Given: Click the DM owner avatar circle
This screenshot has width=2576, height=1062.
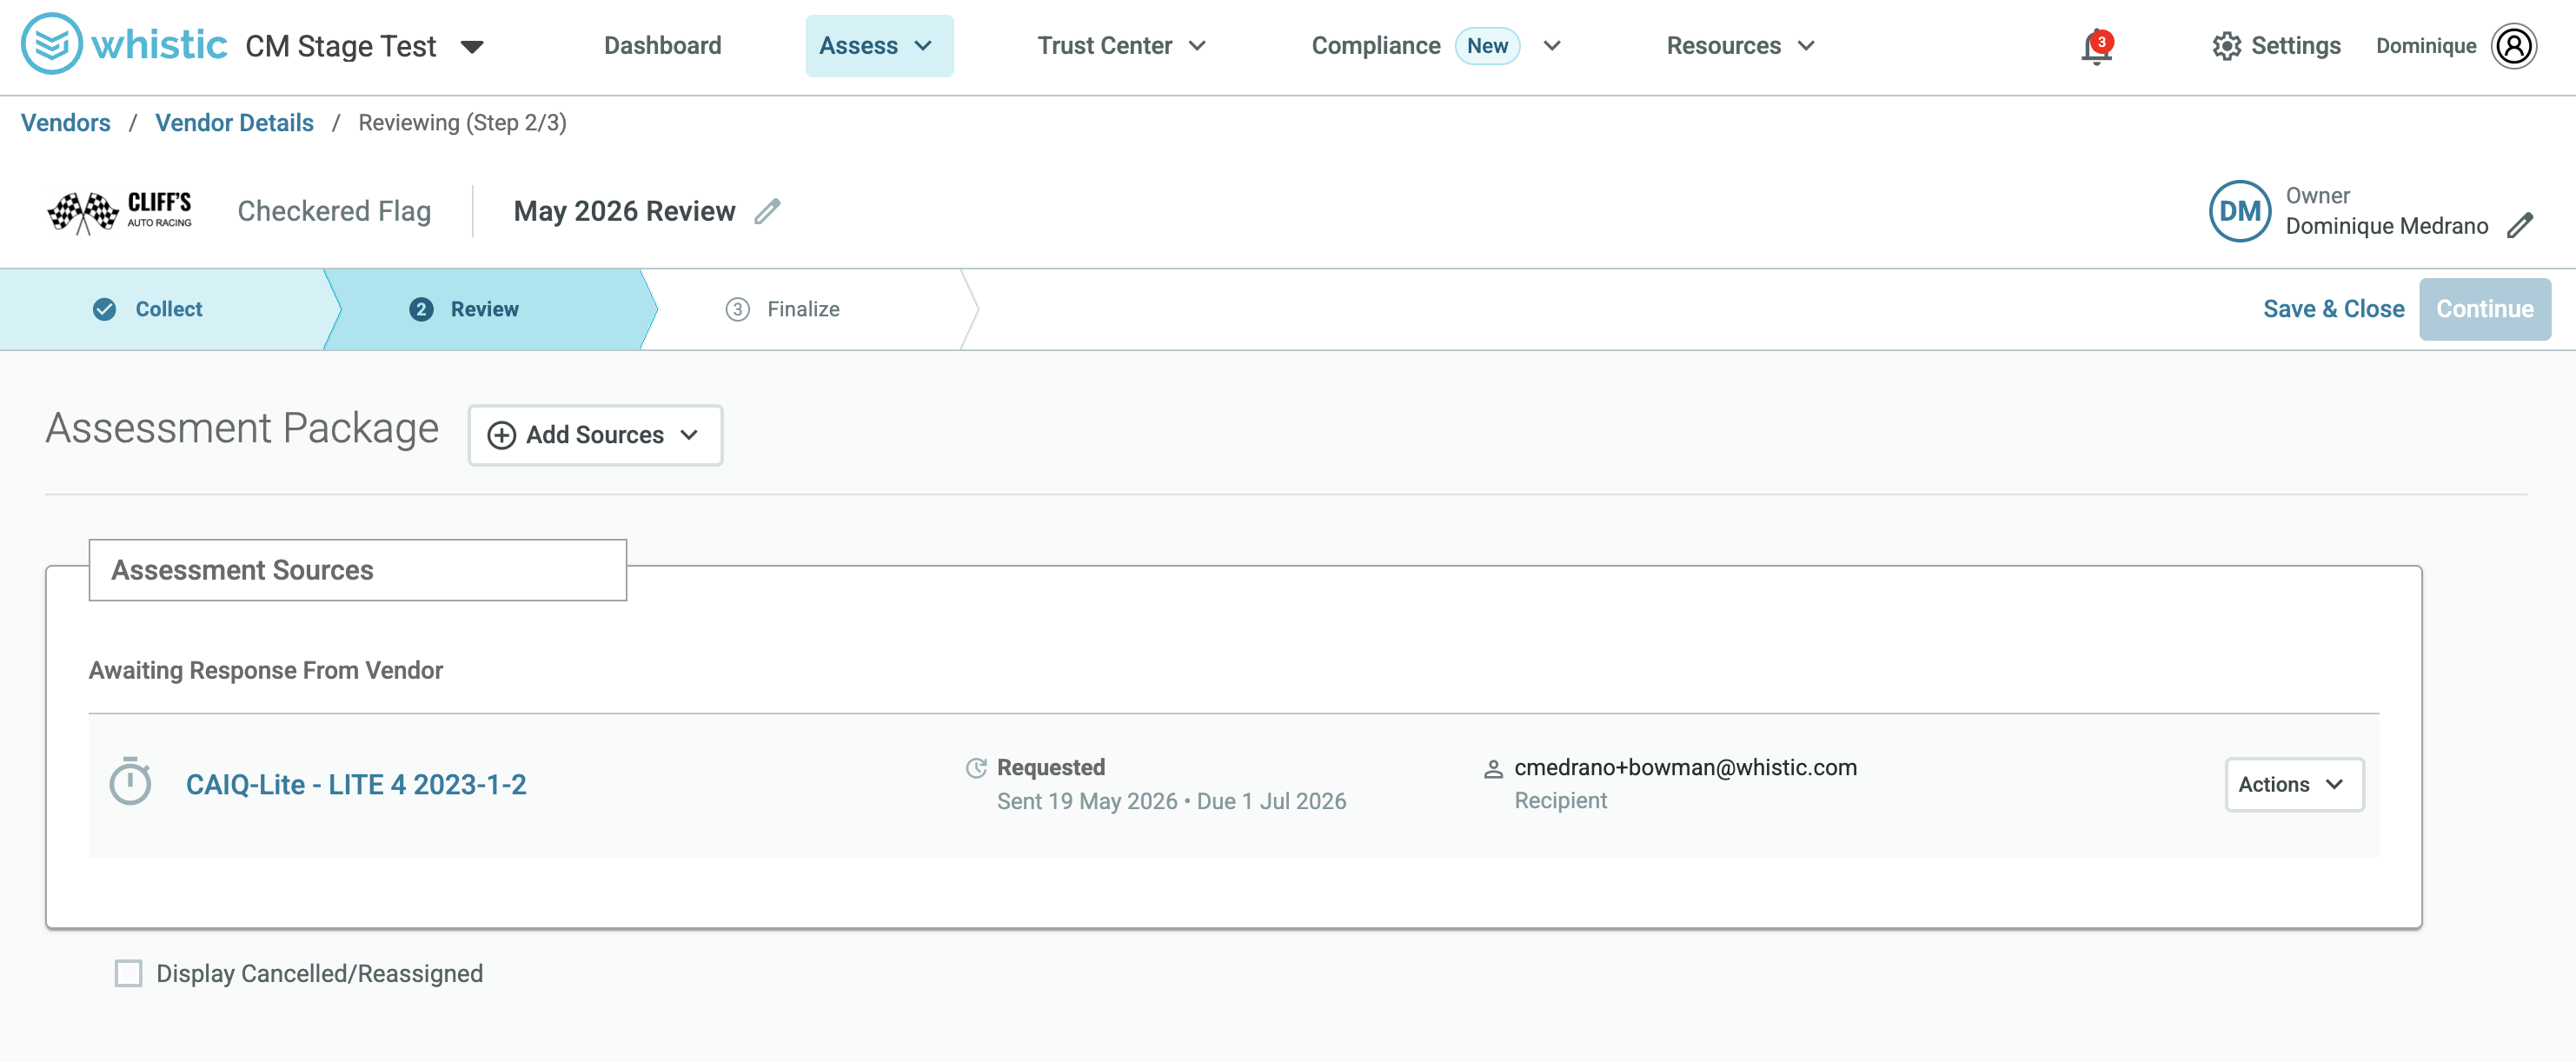Looking at the screenshot, I should (2239, 211).
